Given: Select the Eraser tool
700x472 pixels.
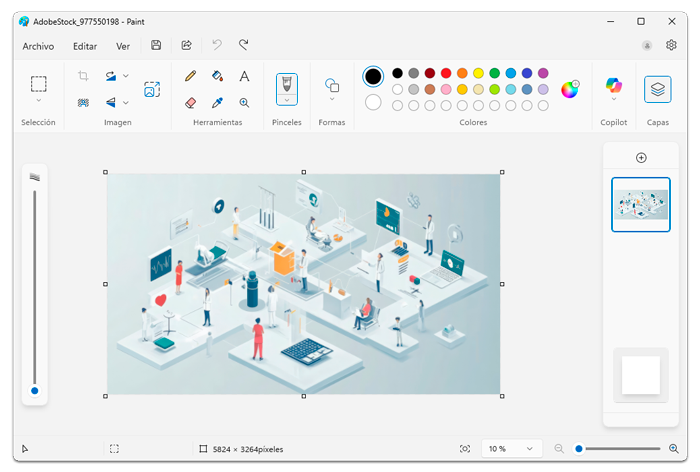Looking at the screenshot, I should click(x=191, y=103).
